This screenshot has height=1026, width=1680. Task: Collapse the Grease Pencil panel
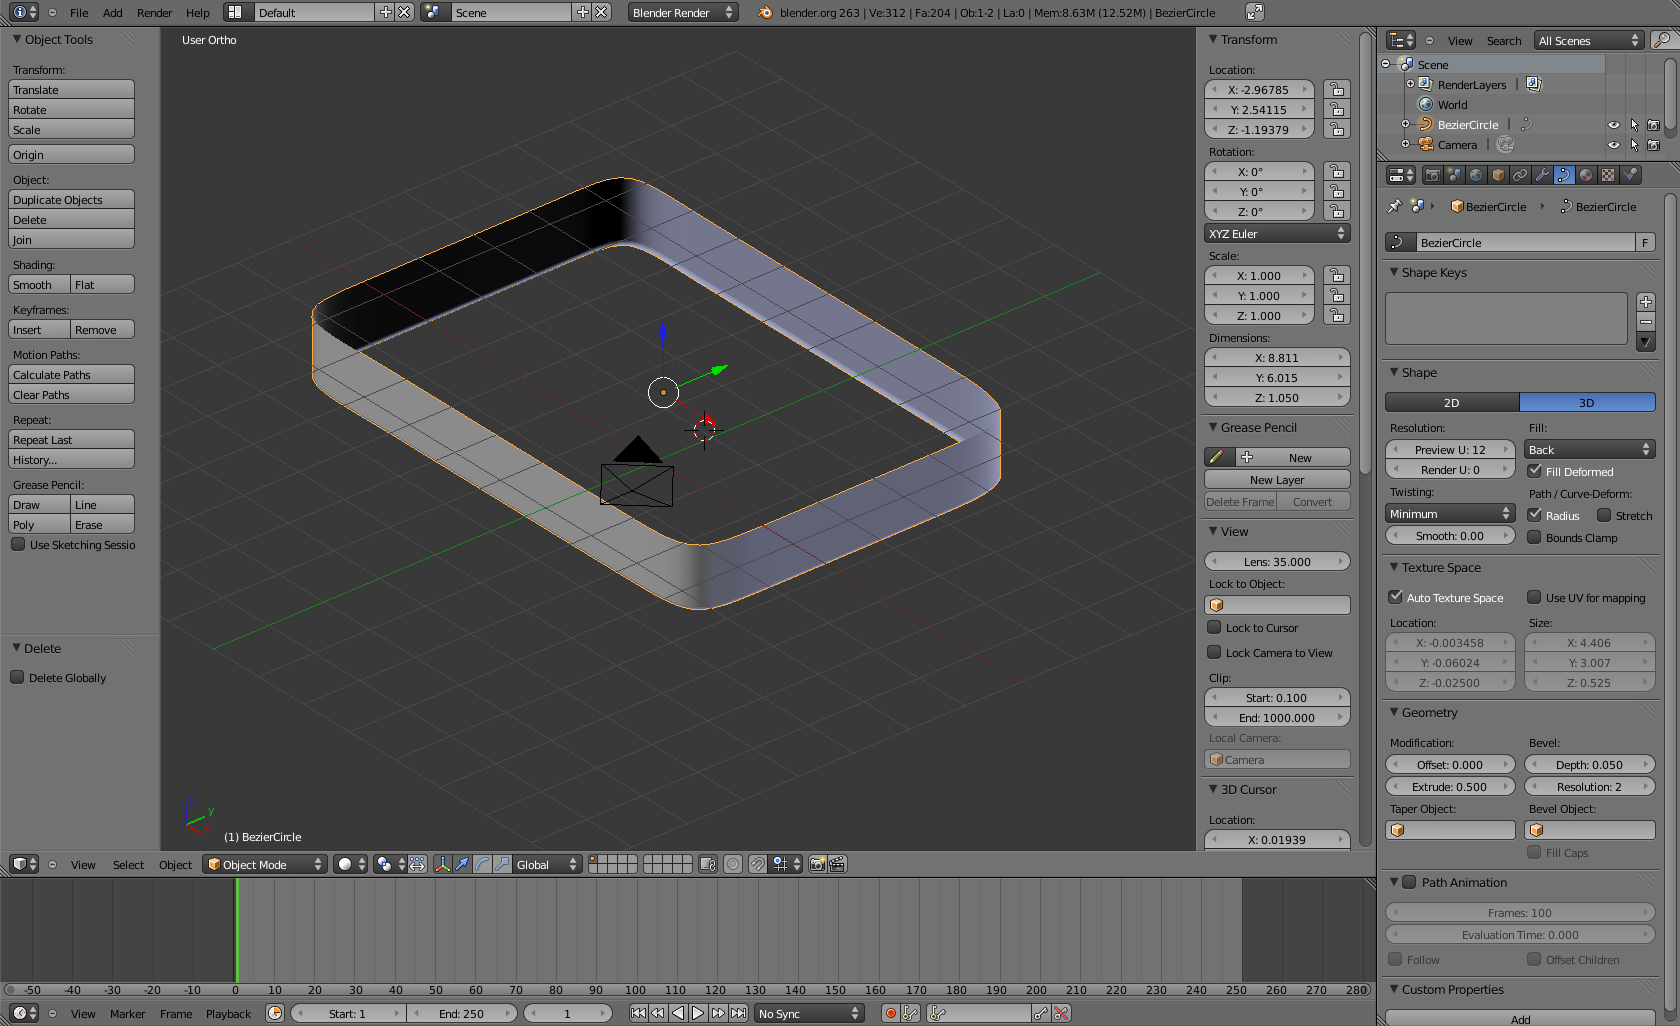(1213, 427)
